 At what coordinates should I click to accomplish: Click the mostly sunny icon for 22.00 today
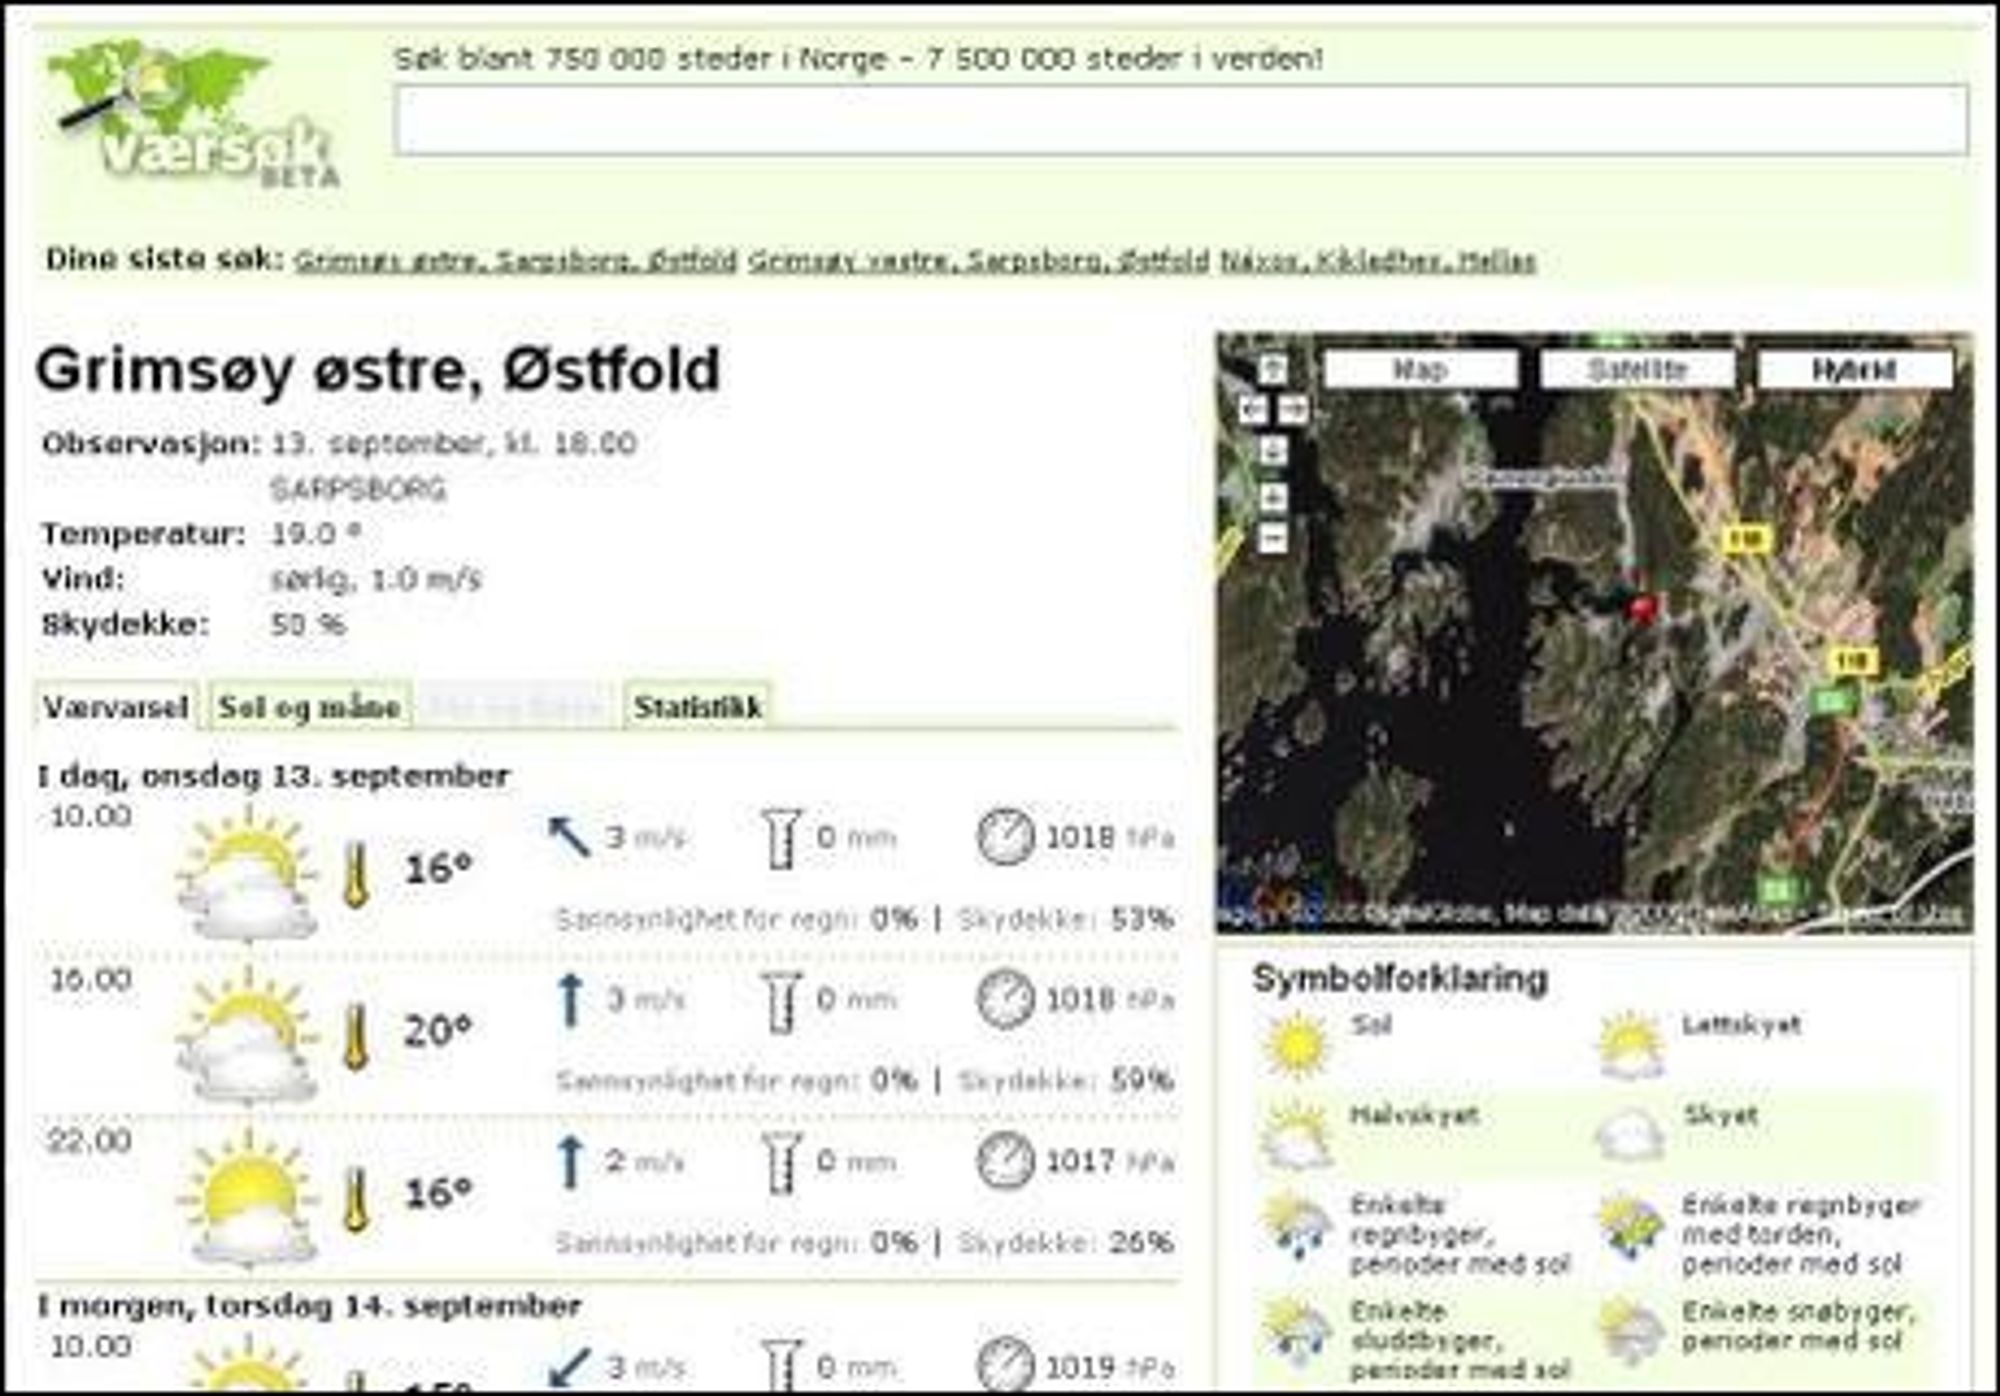(x=247, y=1199)
